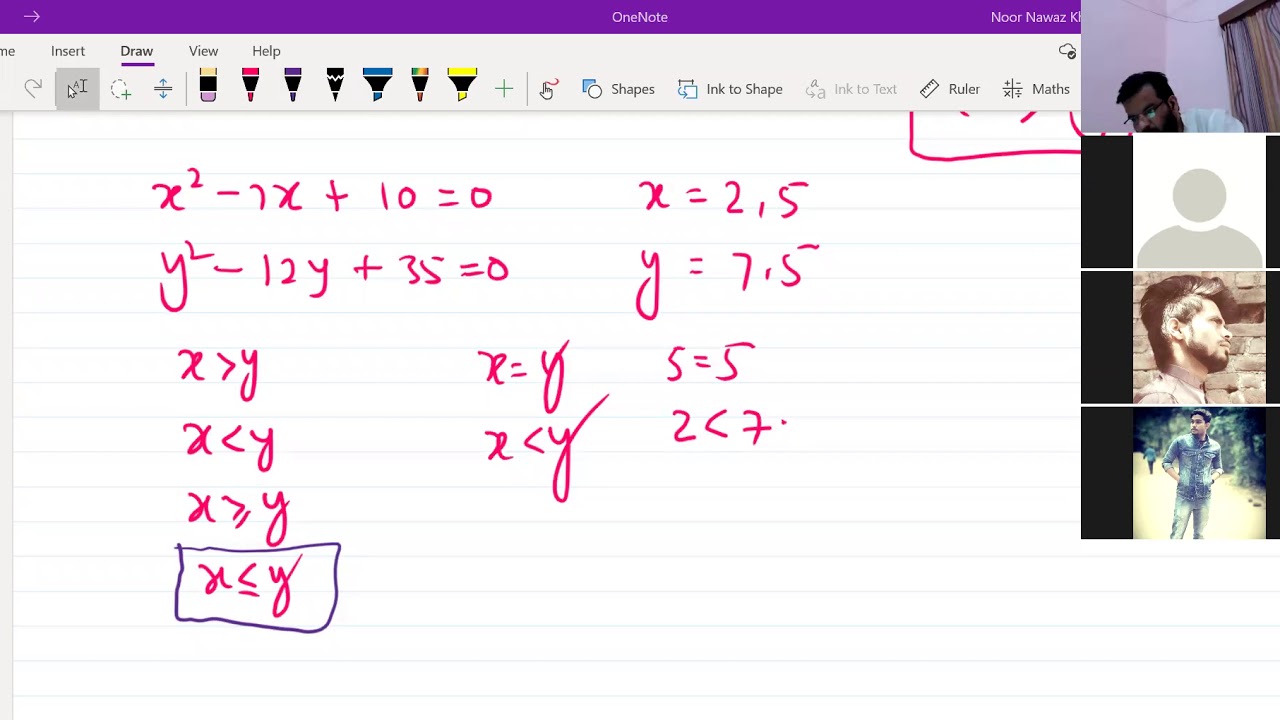Image resolution: width=1280 pixels, height=720 pixels.
Task: Click participant thumbnail with brick wall photo
Action: click(1180, 338)
